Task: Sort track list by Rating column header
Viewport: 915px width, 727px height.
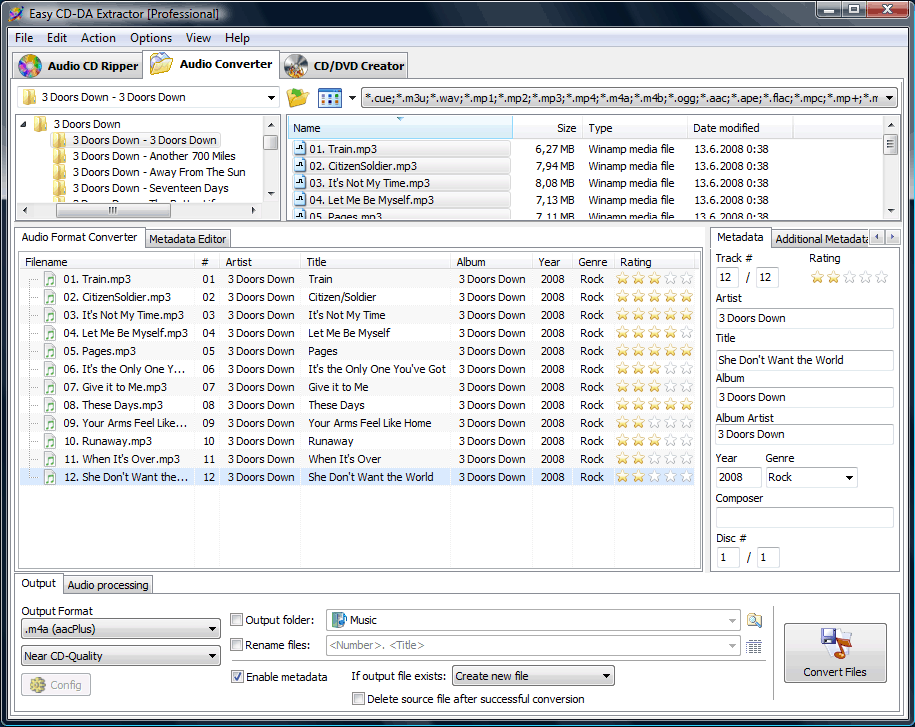Action: pos(654,262)
